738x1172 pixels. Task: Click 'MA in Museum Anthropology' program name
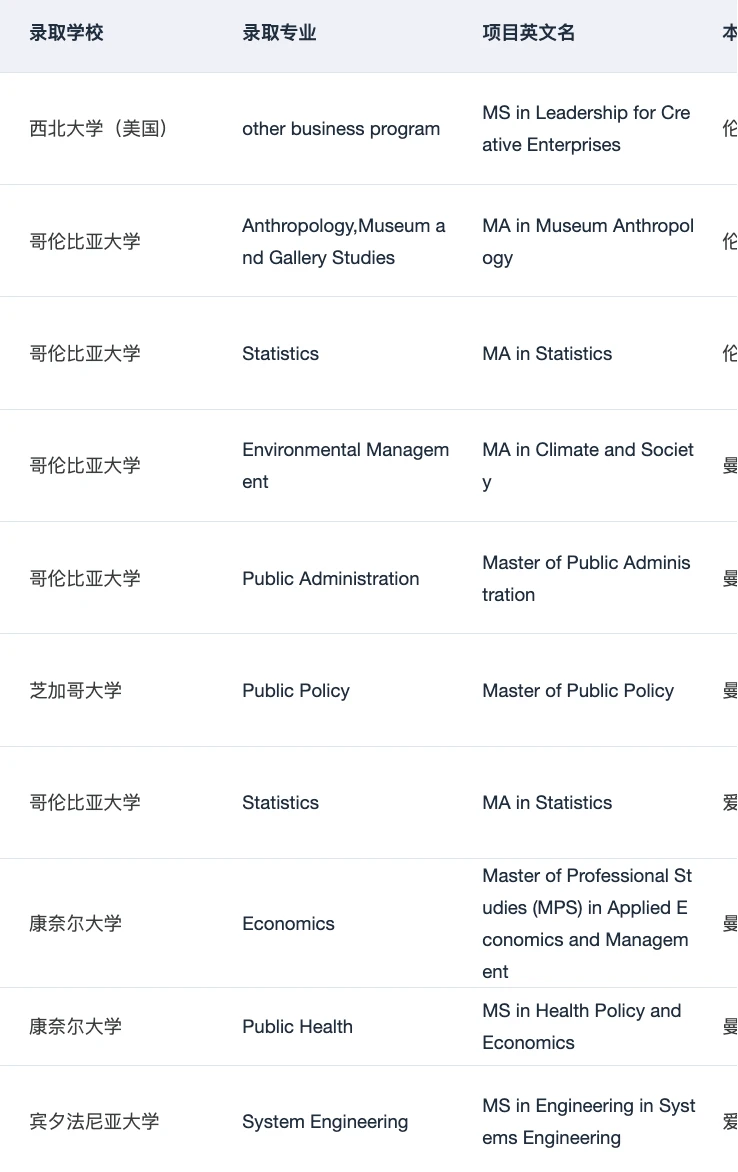(x=588, y=241)
